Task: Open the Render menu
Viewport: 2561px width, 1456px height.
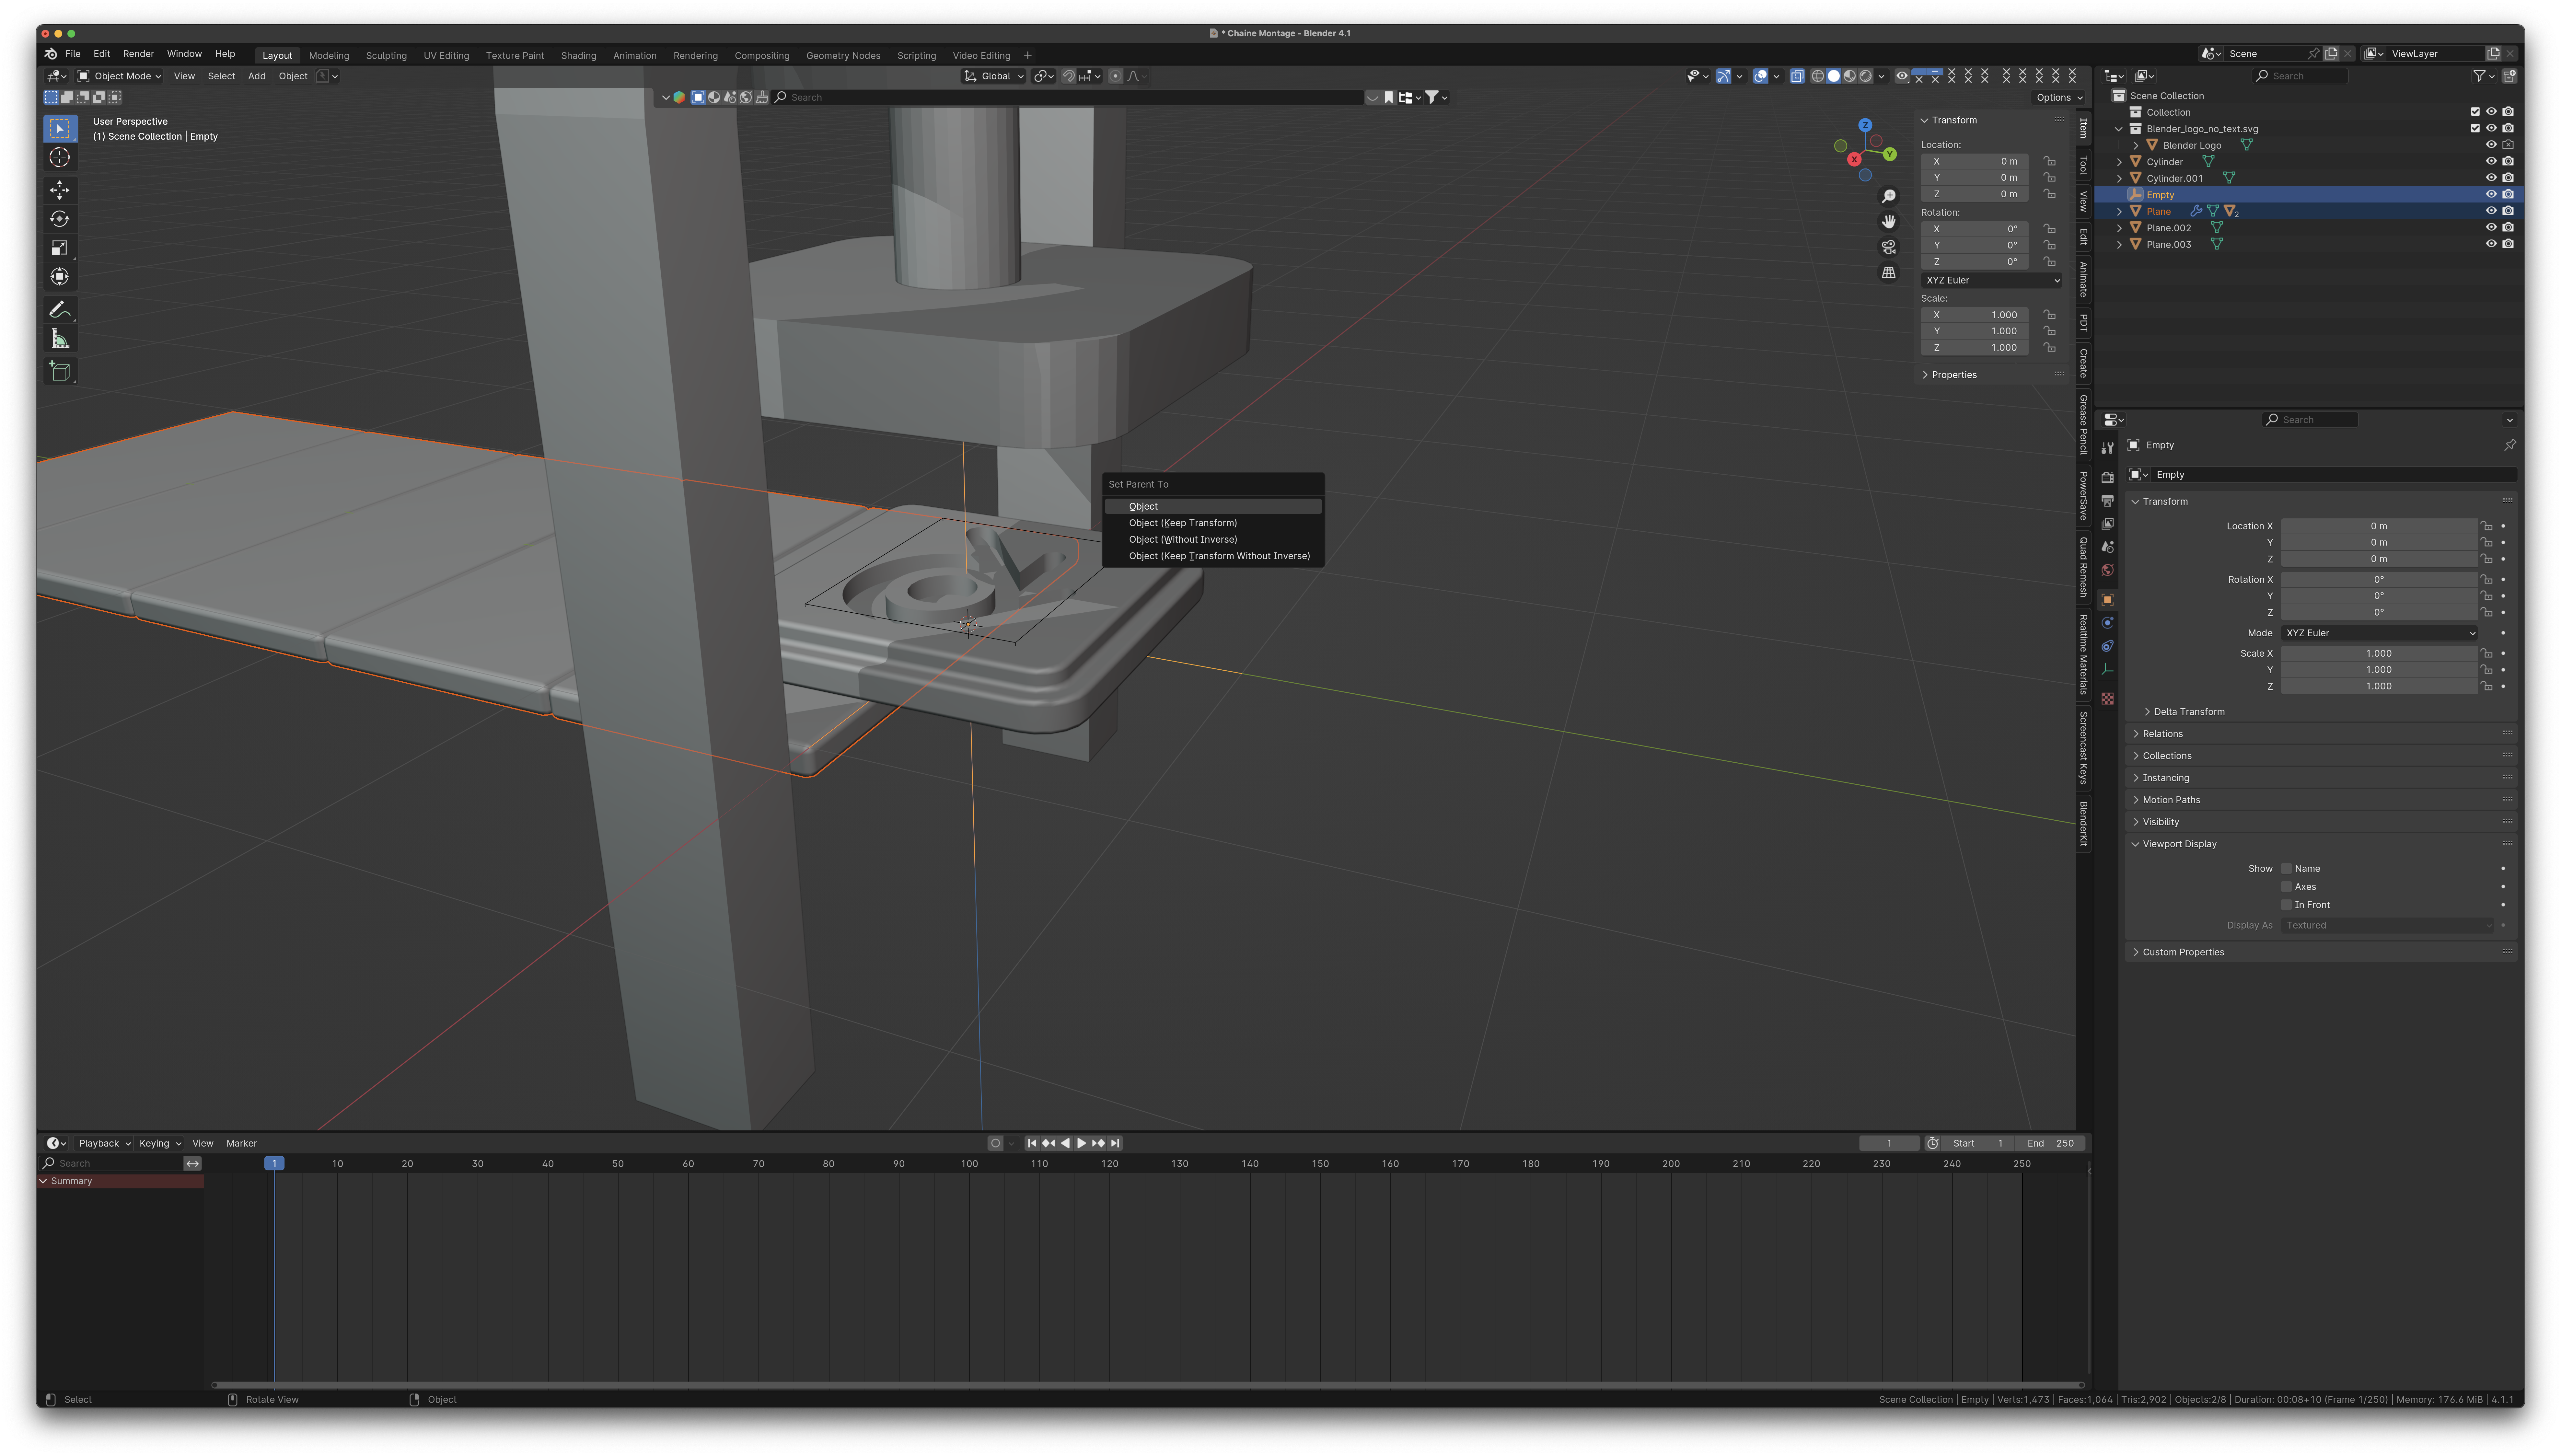Action: click(x=138, y=54)
